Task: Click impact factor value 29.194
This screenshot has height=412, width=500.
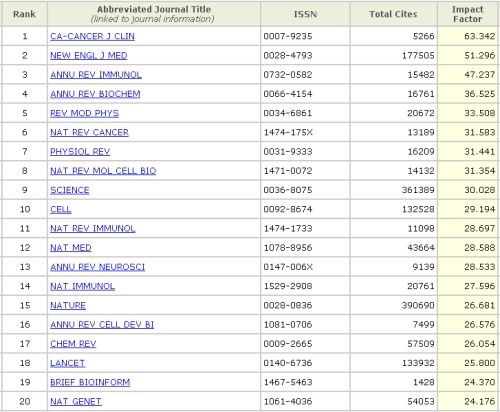Action: (479, 209)
